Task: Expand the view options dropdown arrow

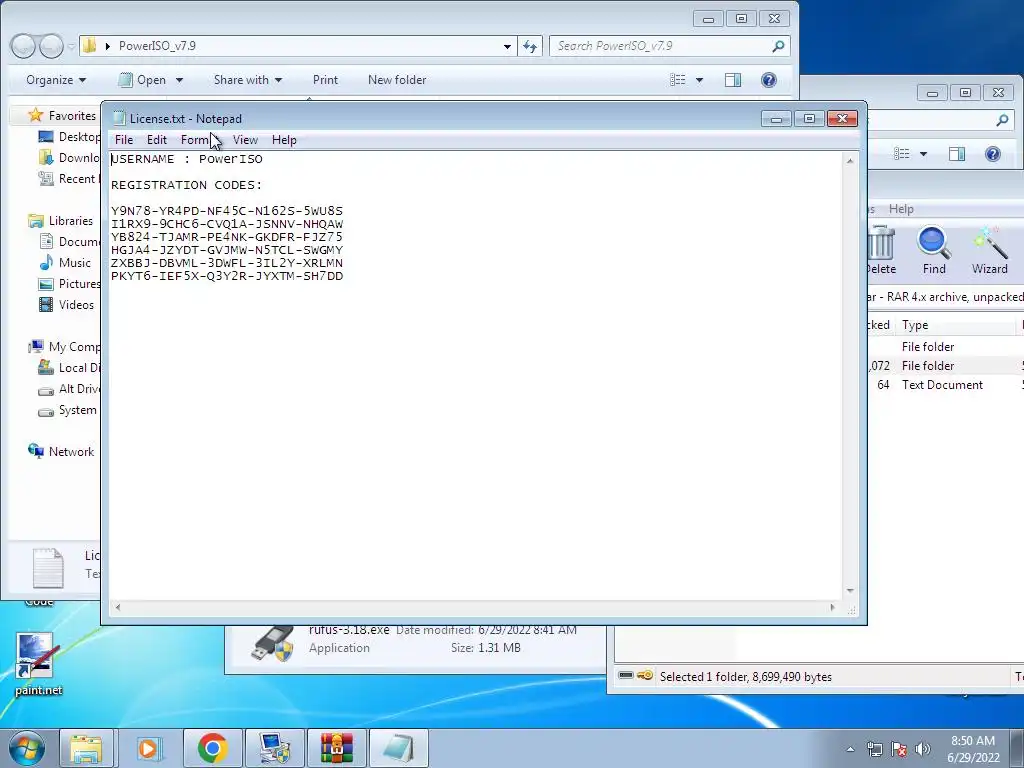Action: [699, 80]
